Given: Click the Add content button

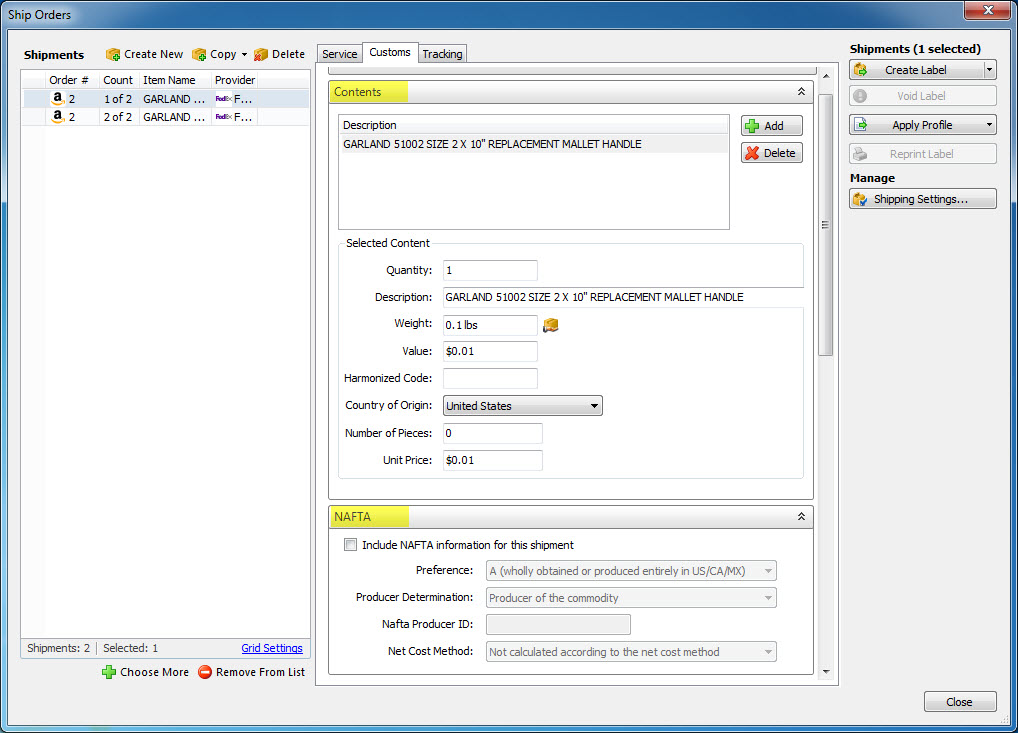Looking at the screenshot, I should click(771, 126).
